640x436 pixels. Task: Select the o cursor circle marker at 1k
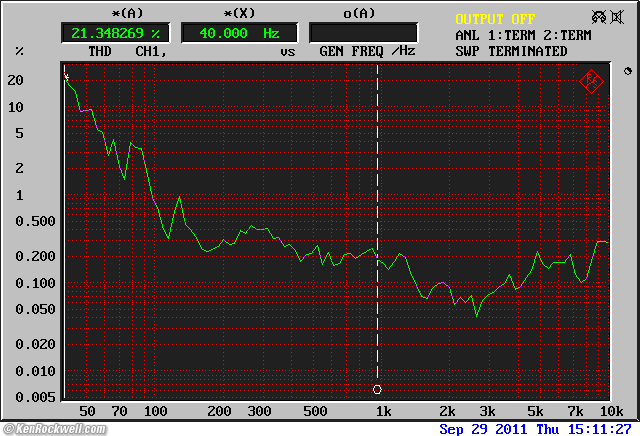(377, 389)
